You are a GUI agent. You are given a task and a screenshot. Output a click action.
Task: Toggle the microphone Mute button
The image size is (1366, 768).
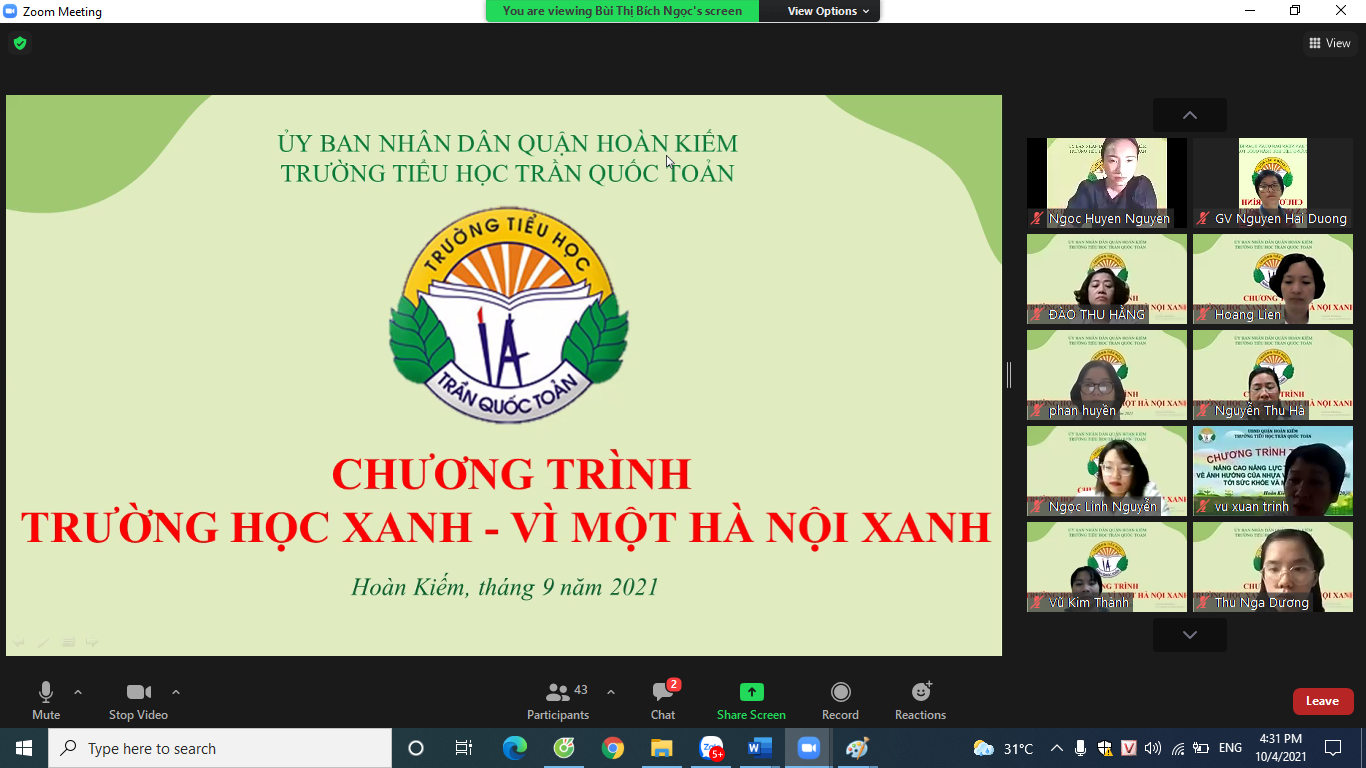tap(46, 700)
